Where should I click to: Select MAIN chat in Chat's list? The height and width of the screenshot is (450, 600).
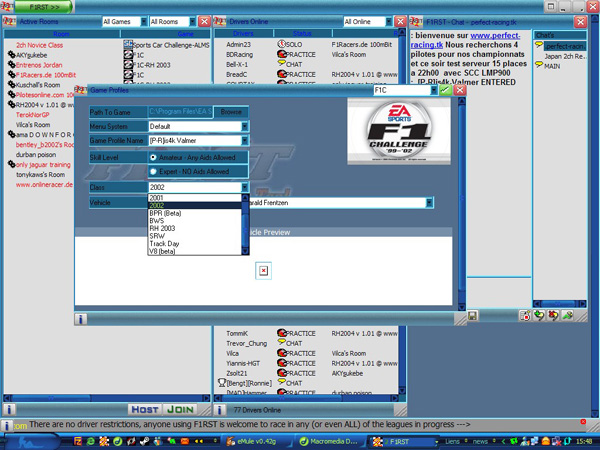552,66
